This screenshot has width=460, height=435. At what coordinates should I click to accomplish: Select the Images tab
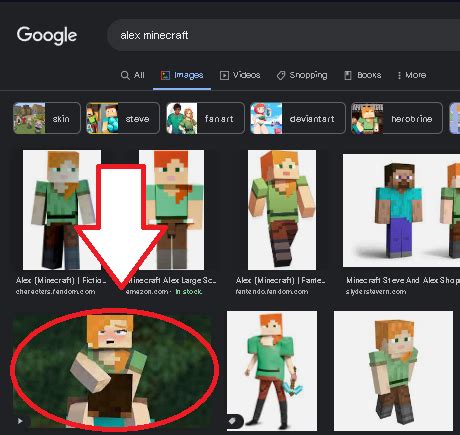pos(182,75)
